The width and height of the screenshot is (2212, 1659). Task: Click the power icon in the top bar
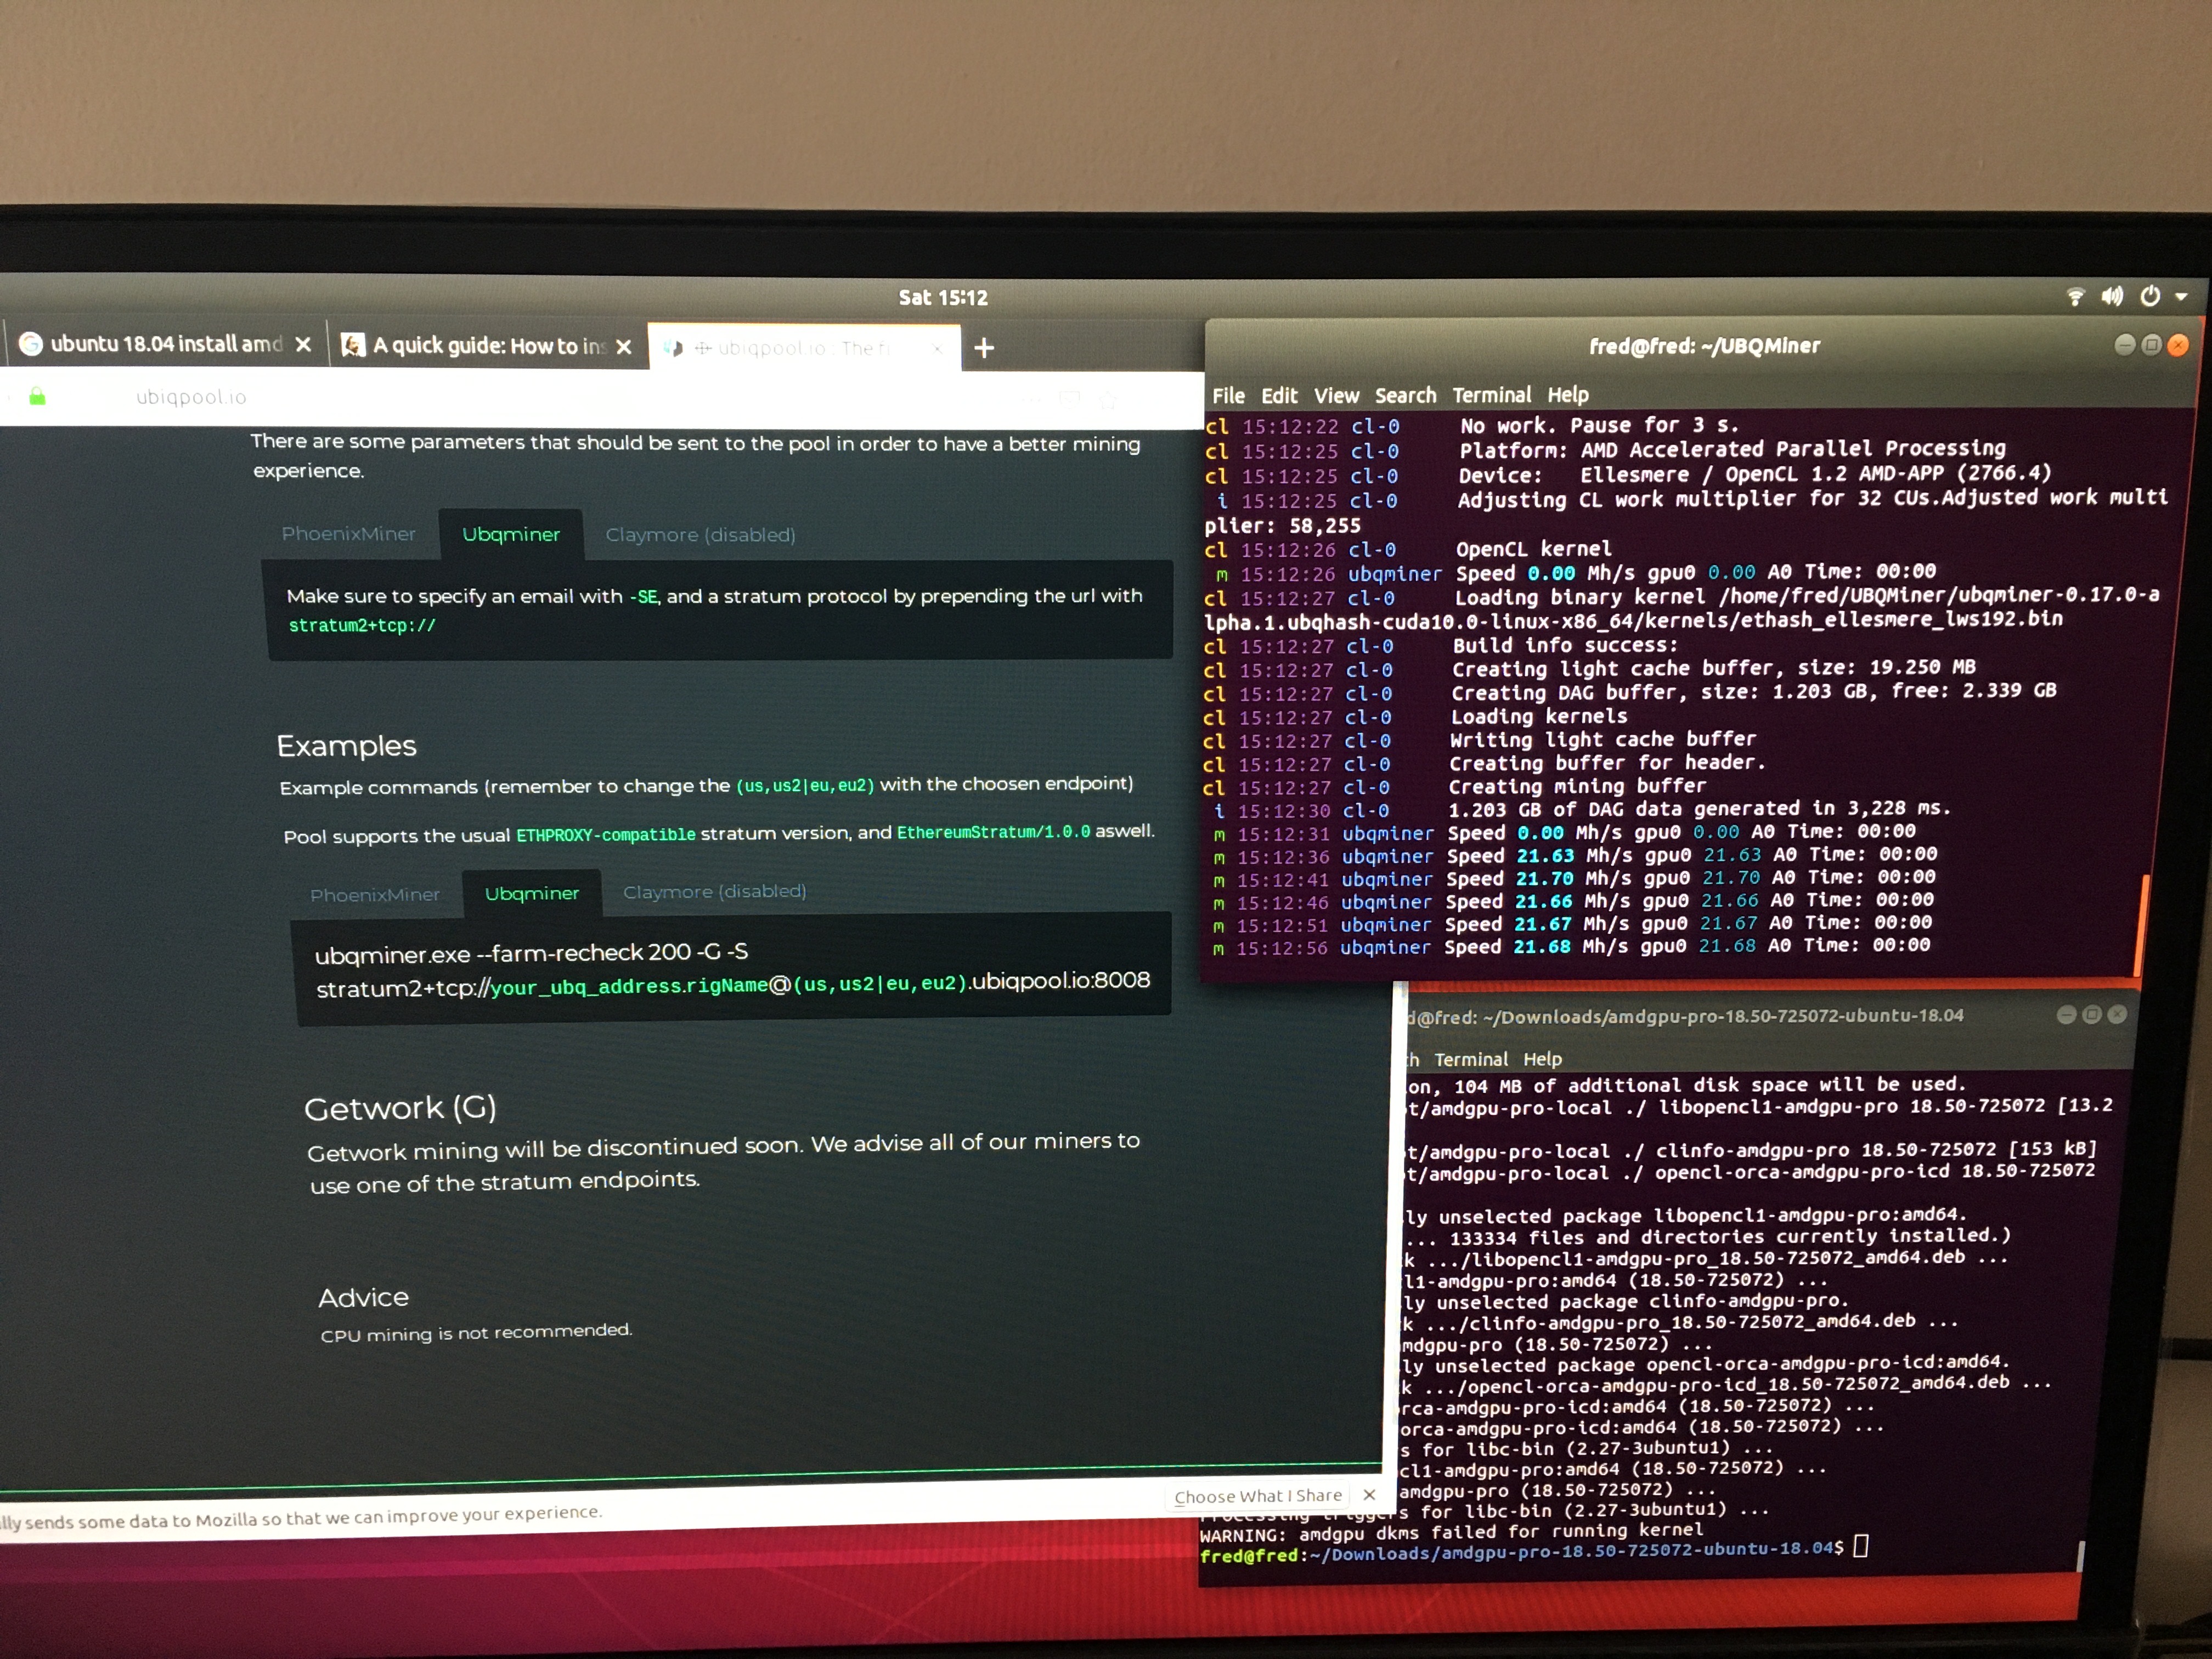tap(2148, 296)
